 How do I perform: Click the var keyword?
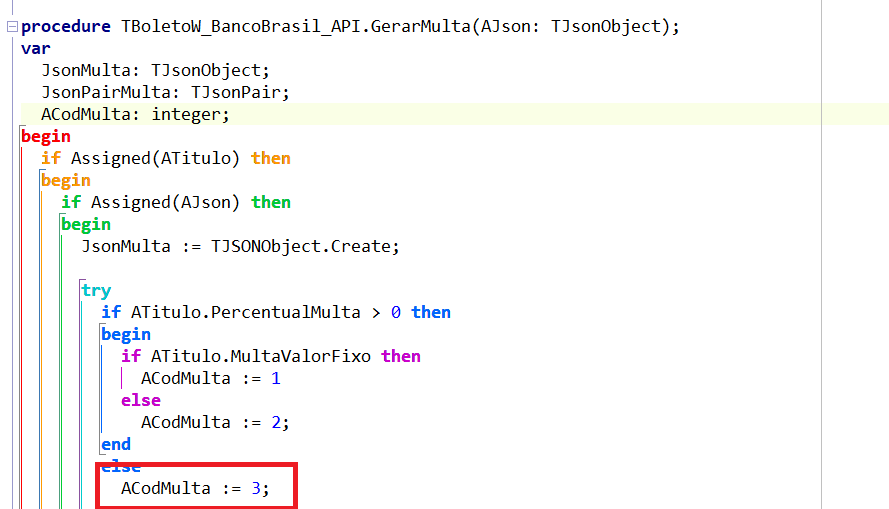point(36,49)
